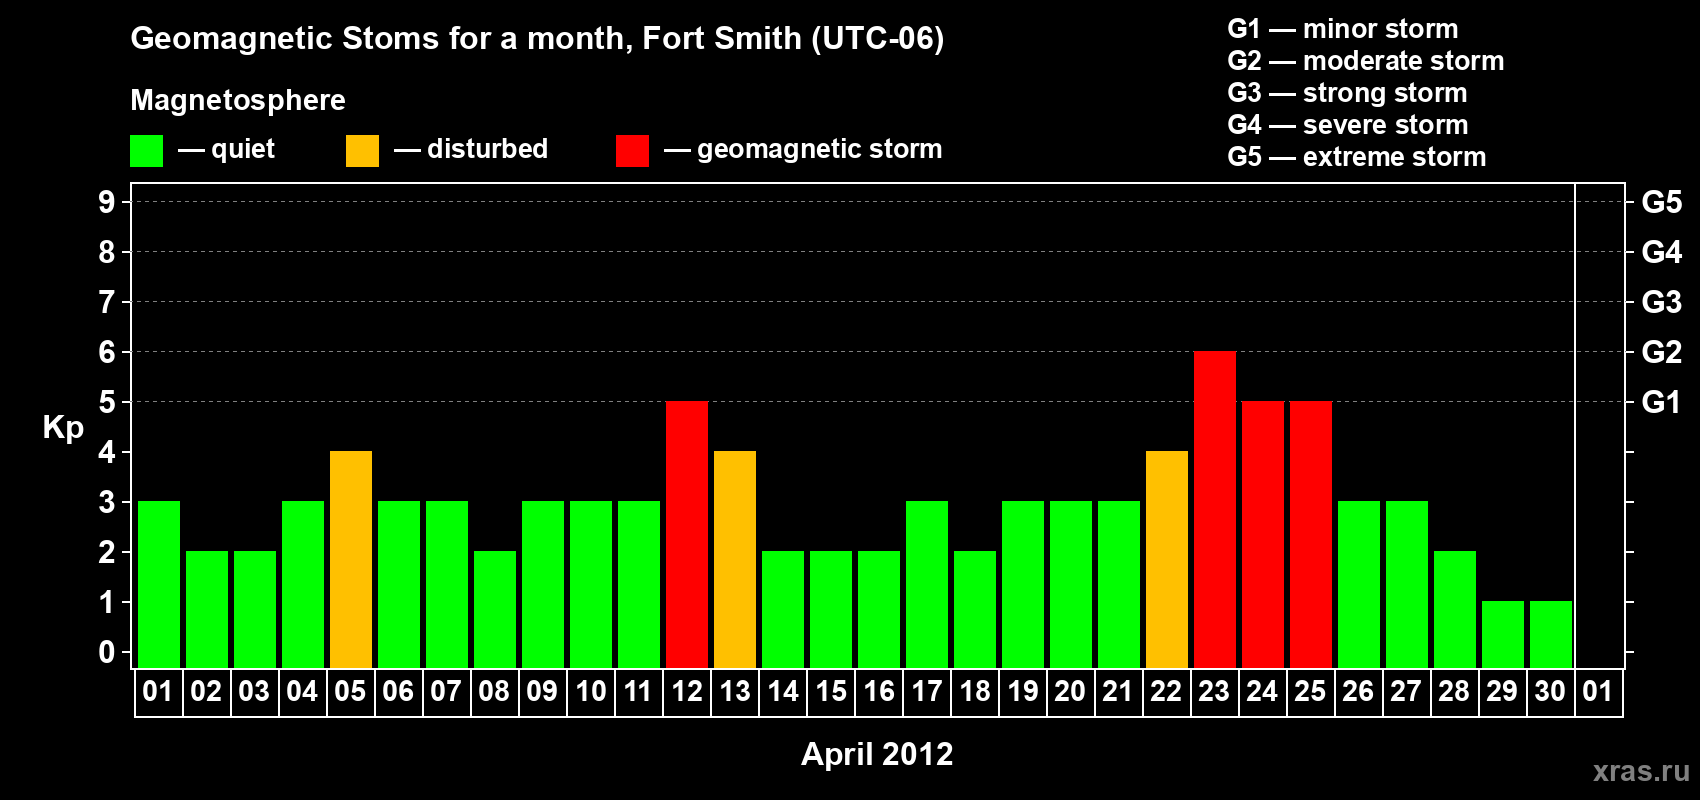Click the '9' tick on Kp axis
Viewport: 1700px width, 800px height.
(107, 202)
